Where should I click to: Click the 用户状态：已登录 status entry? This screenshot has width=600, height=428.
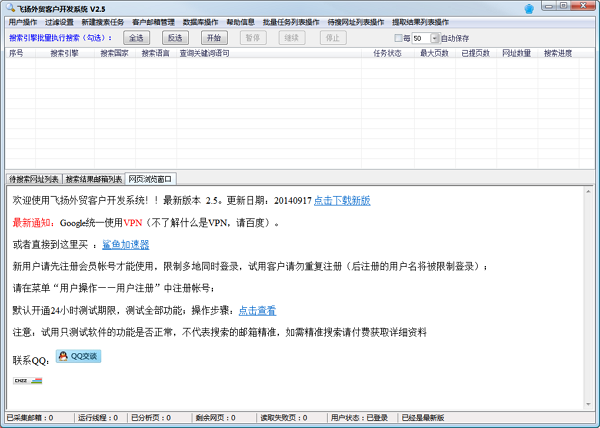tap(359, 418)
